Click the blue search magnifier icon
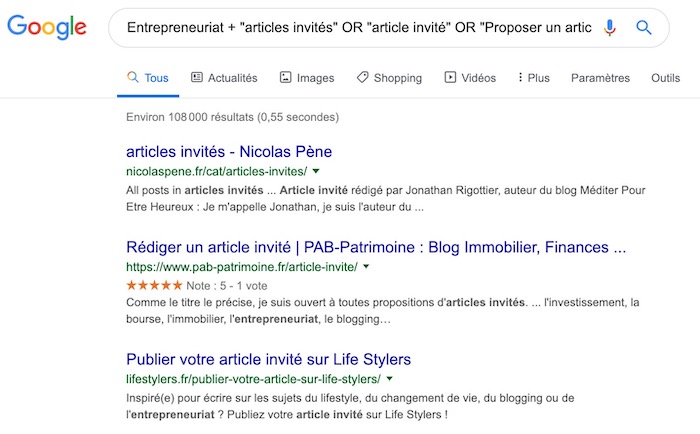This screenshot has width=700, height=434. click(x=644, y=28)
